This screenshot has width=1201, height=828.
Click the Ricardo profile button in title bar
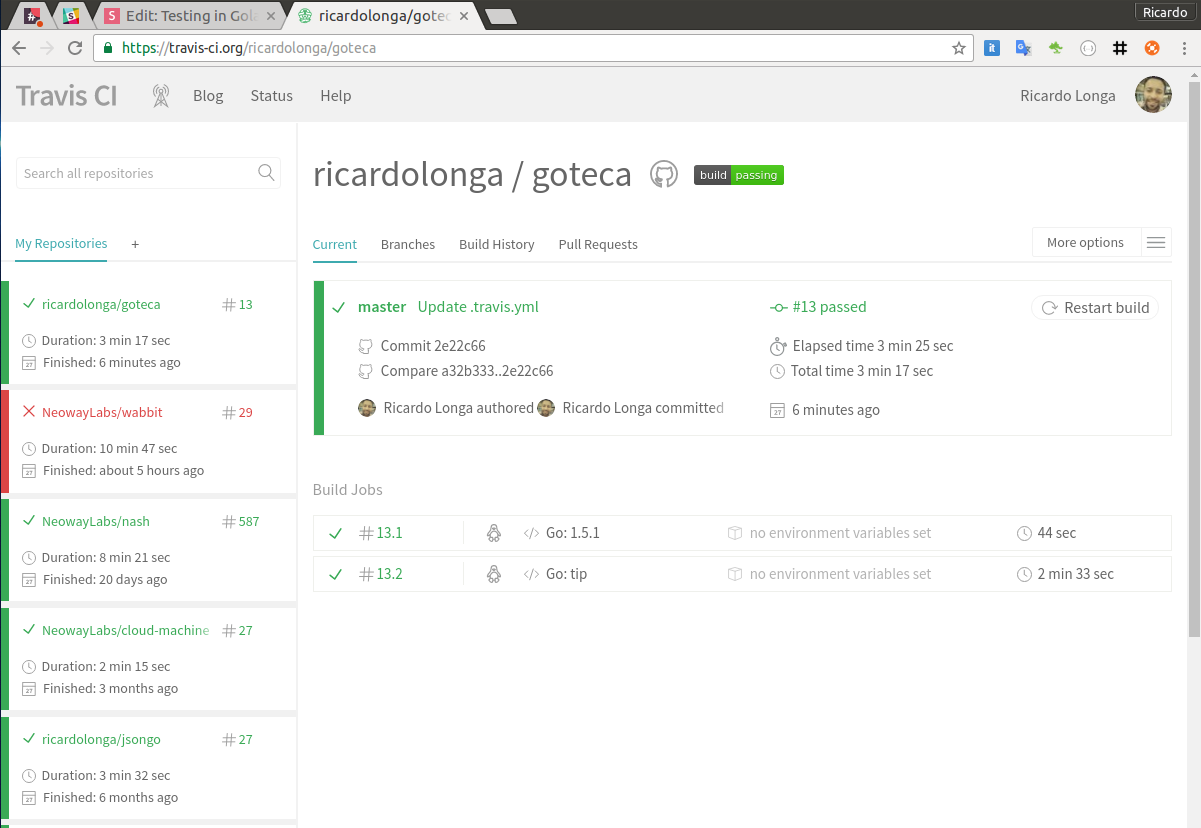point(1165,12)
